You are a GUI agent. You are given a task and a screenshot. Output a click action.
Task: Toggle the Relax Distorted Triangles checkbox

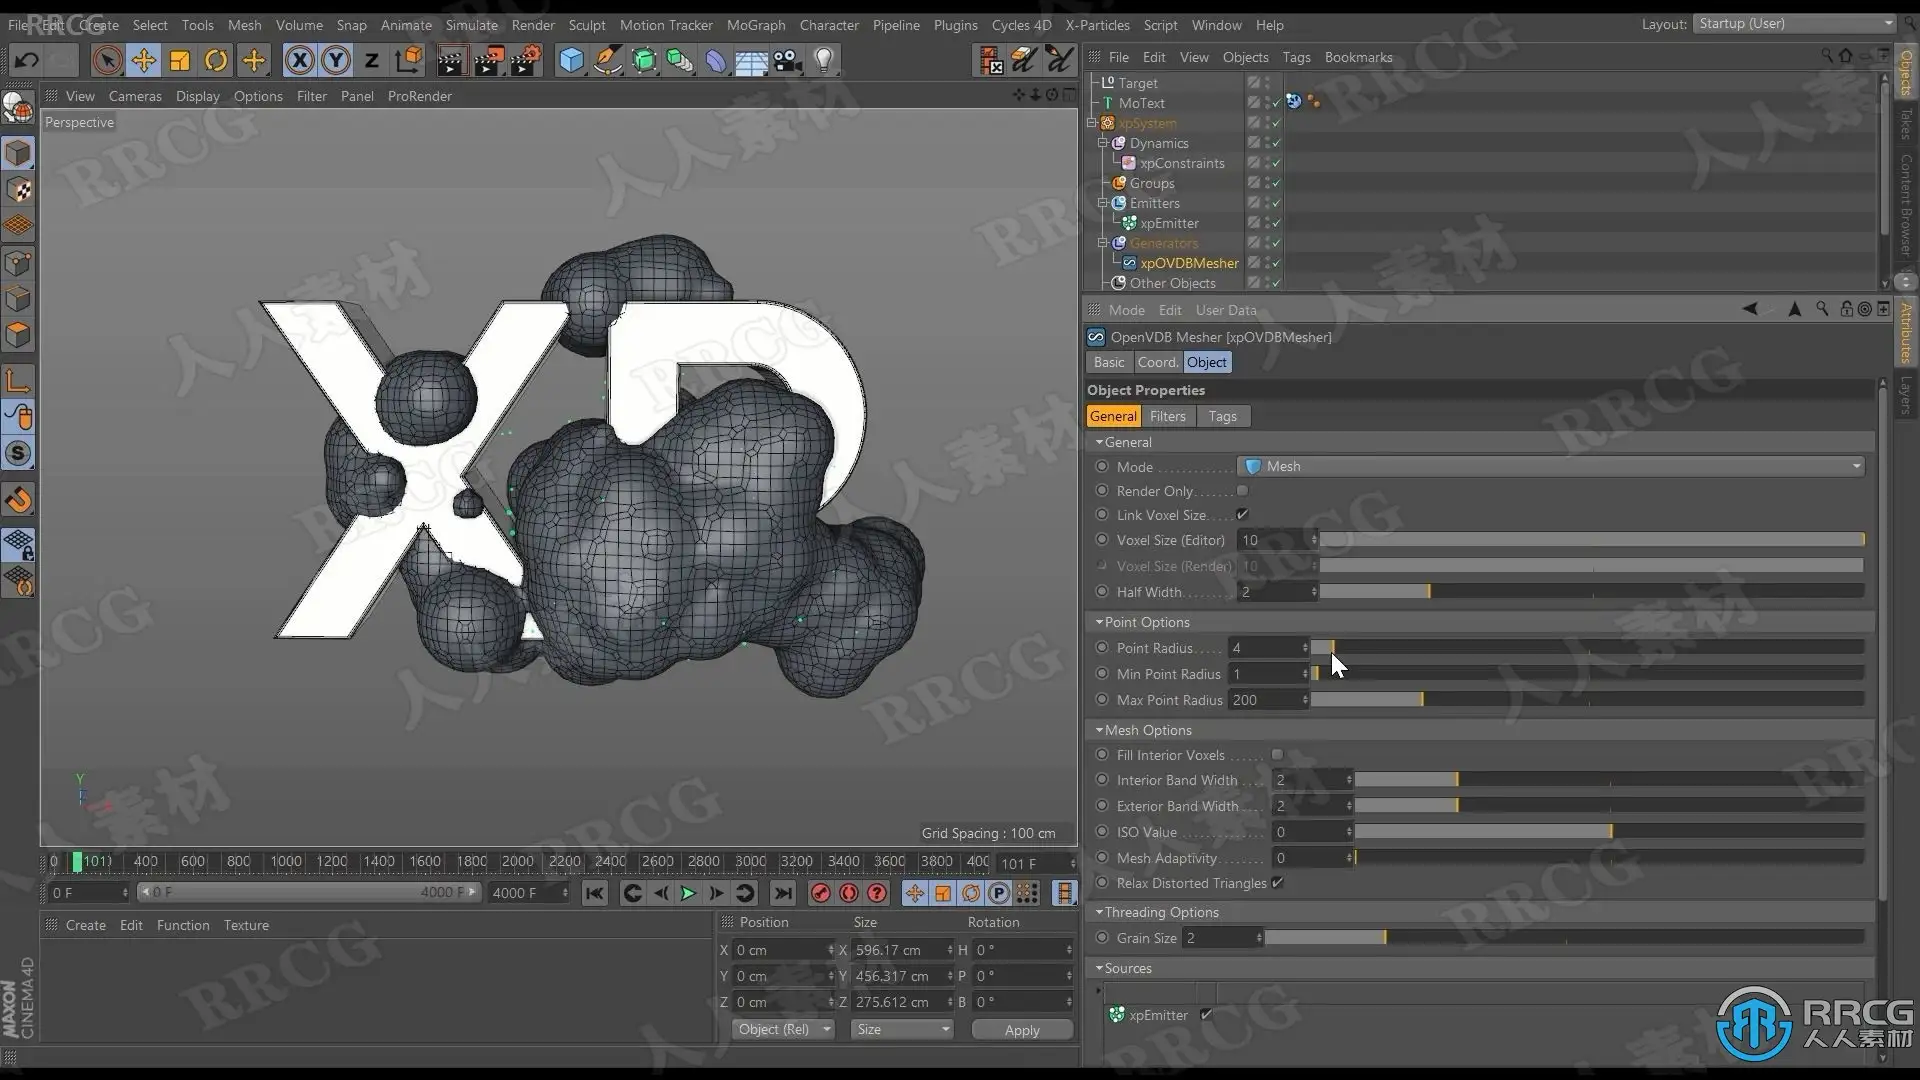(x=1277, y=883)
